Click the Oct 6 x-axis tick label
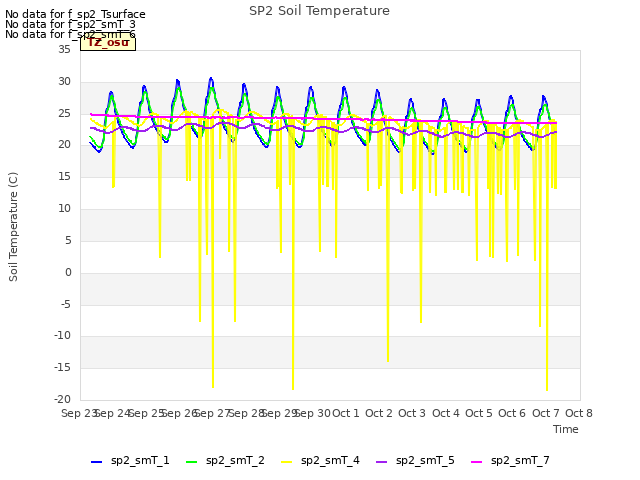Viewport: 640px width, 480px height. point(512,413)
